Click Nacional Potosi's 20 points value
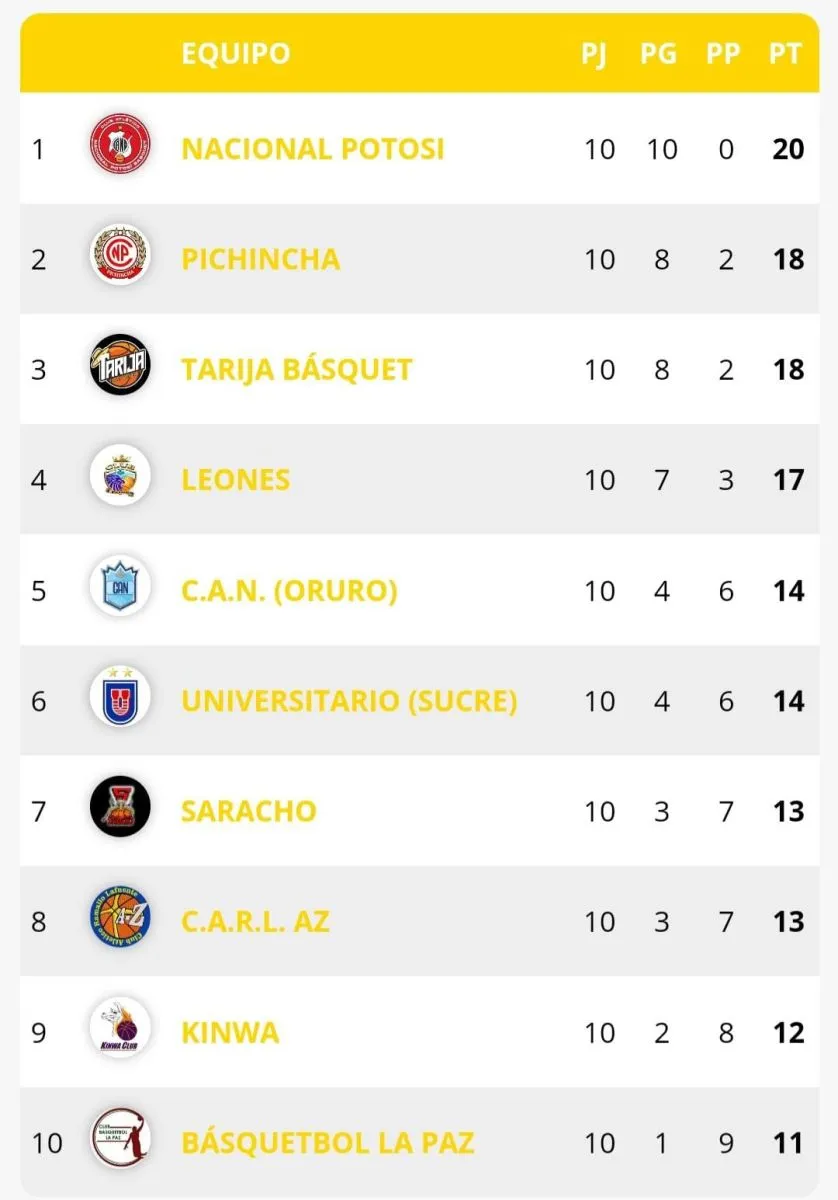This screenshot has height=1200, width=838. (788, 149)
